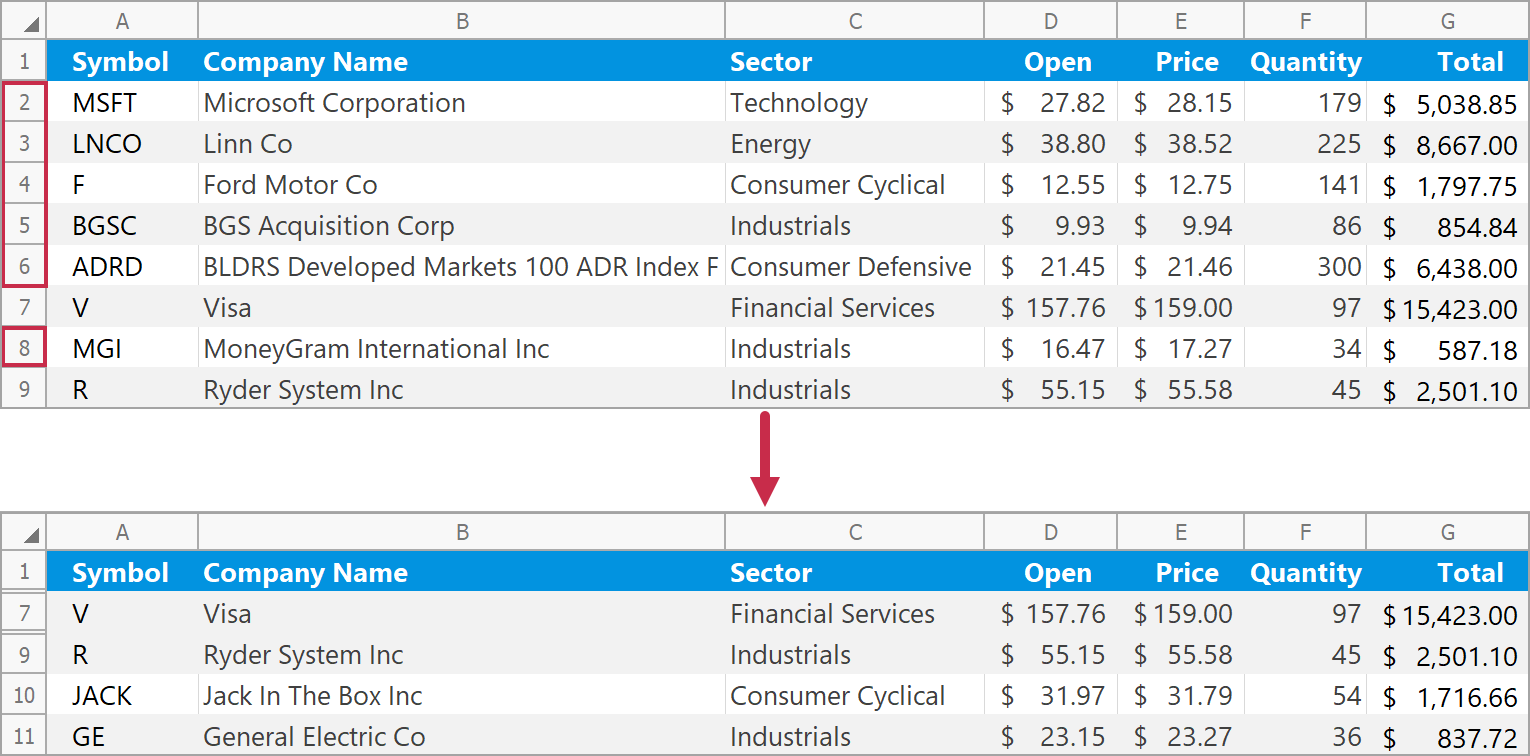The width and height of the screenshot is (1530, 756).
Task: Click the hidden rows divider above row 9
Action: pyautogui.click(x=25, y=634)
